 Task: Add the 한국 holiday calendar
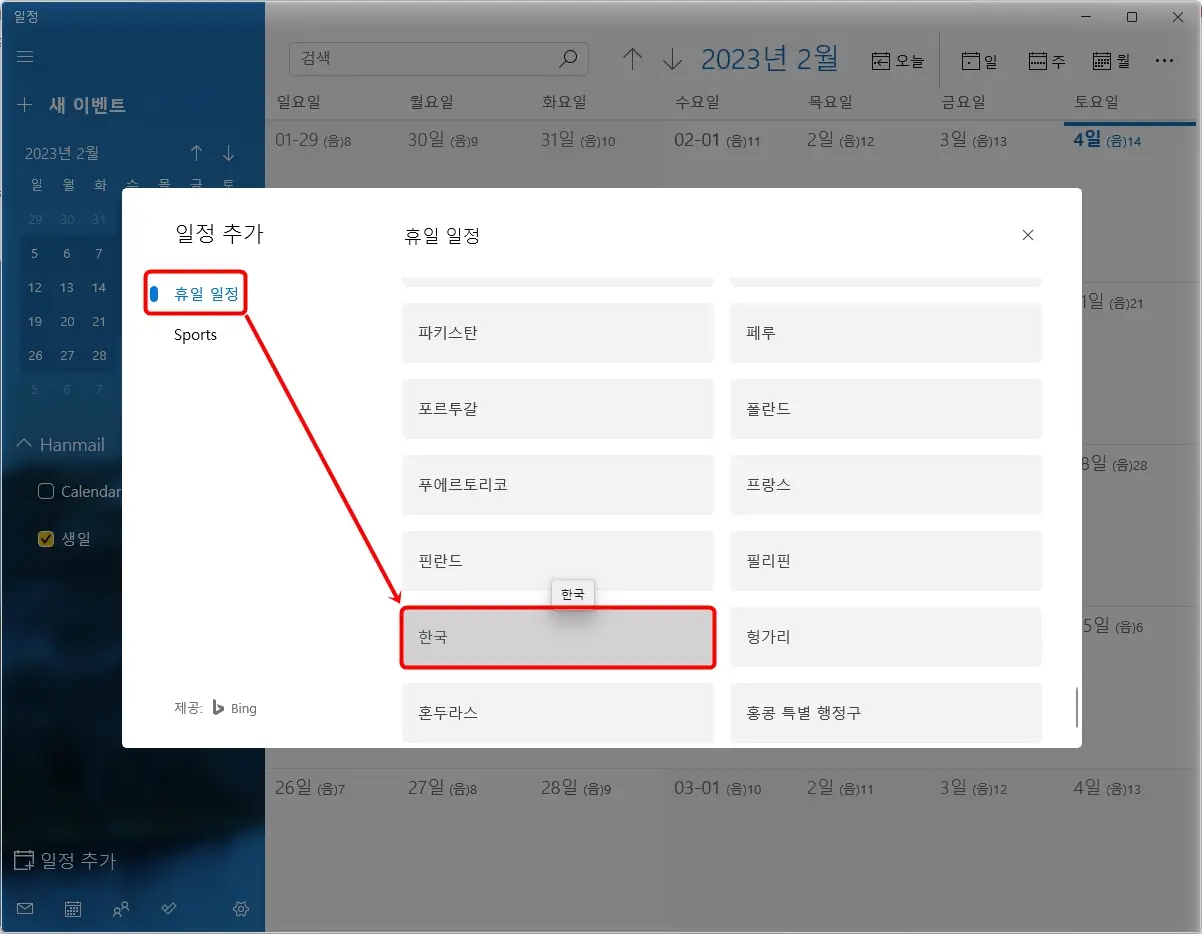(x=557, y=637)
